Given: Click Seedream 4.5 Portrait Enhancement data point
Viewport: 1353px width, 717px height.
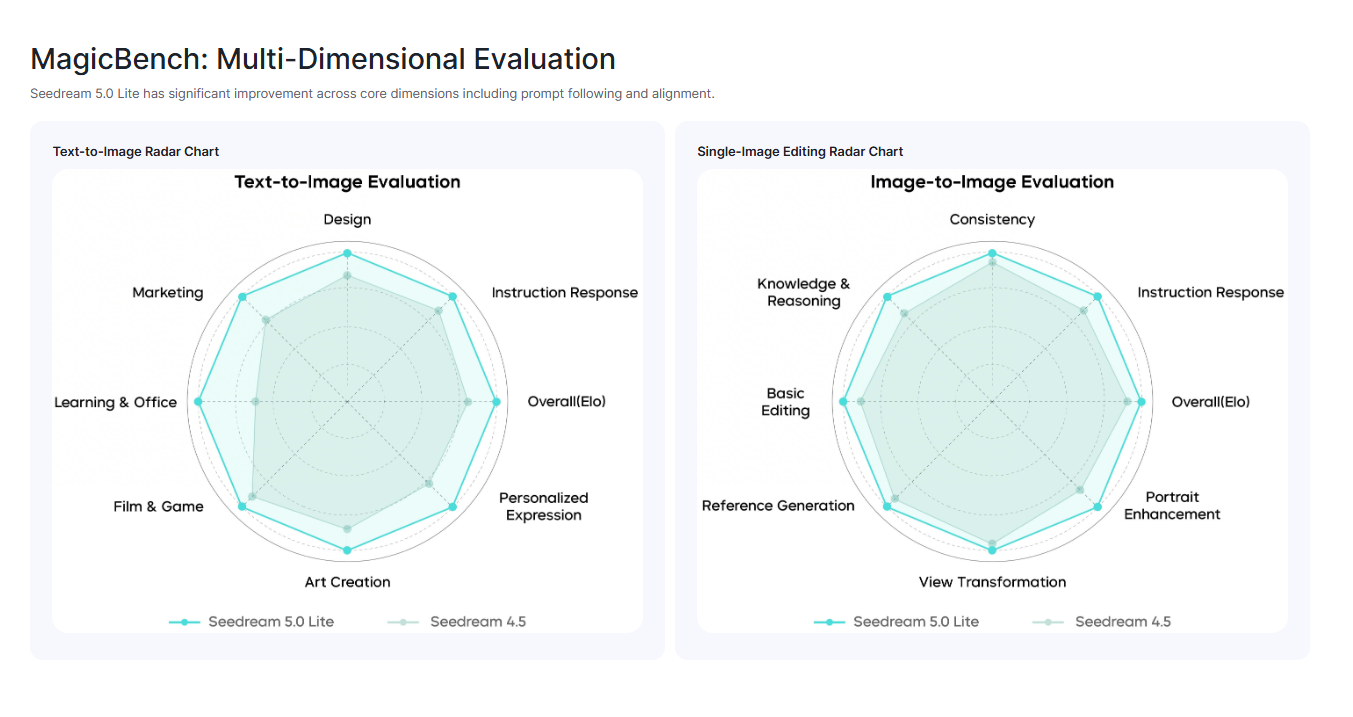Looking at the screenshot, I should [1080, 489].
